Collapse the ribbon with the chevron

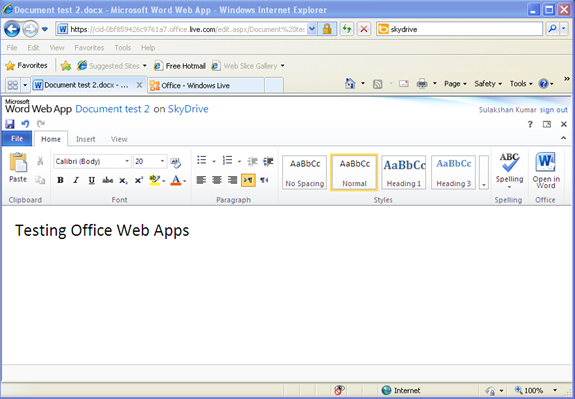[x=564, y=138]
